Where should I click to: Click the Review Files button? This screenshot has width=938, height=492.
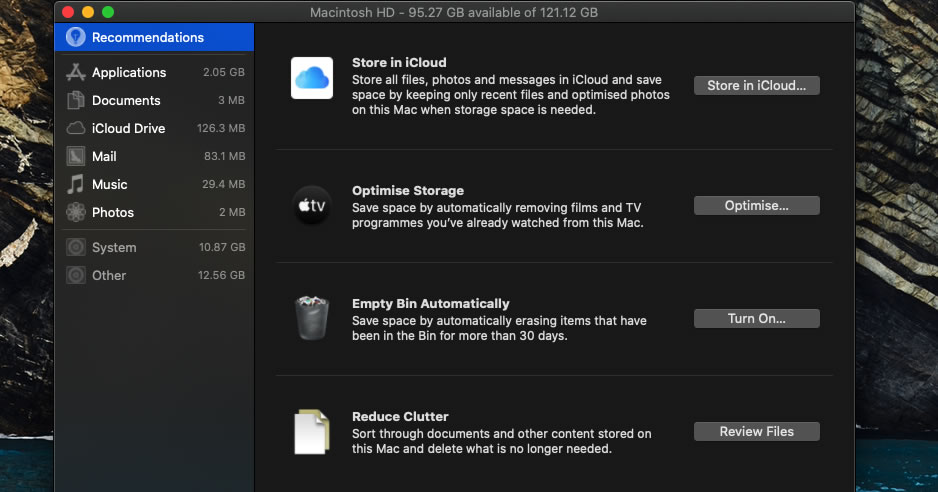[756, 432]
